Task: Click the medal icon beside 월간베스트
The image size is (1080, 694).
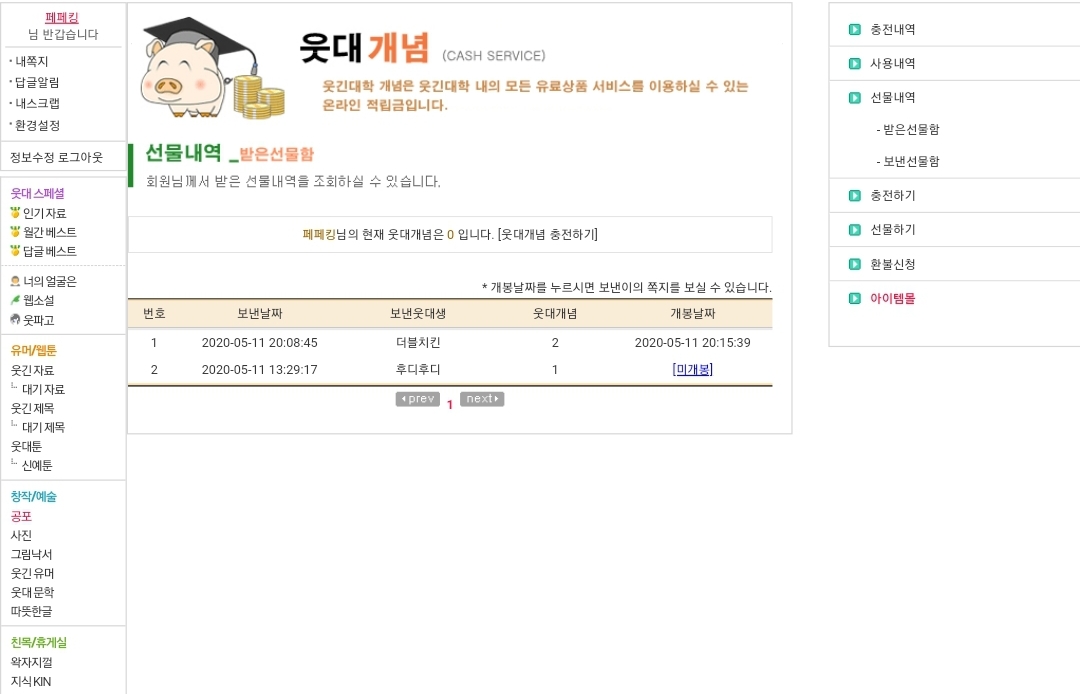Action: 15,232
